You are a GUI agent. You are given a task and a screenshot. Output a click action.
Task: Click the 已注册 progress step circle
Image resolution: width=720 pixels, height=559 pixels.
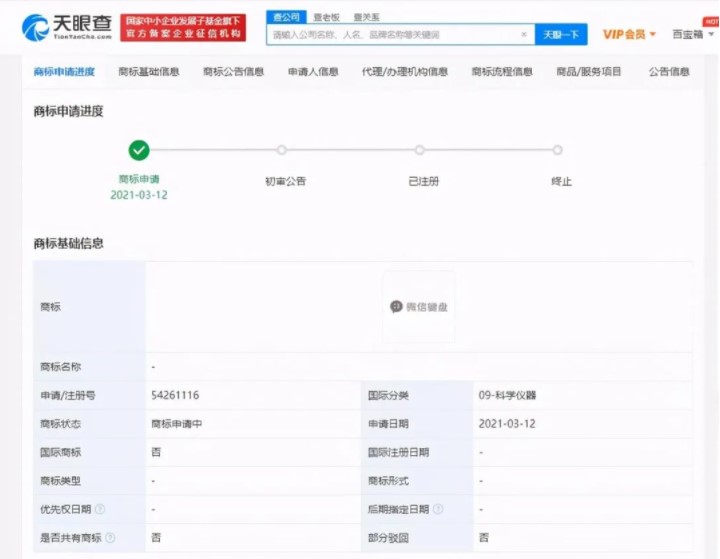420,150
